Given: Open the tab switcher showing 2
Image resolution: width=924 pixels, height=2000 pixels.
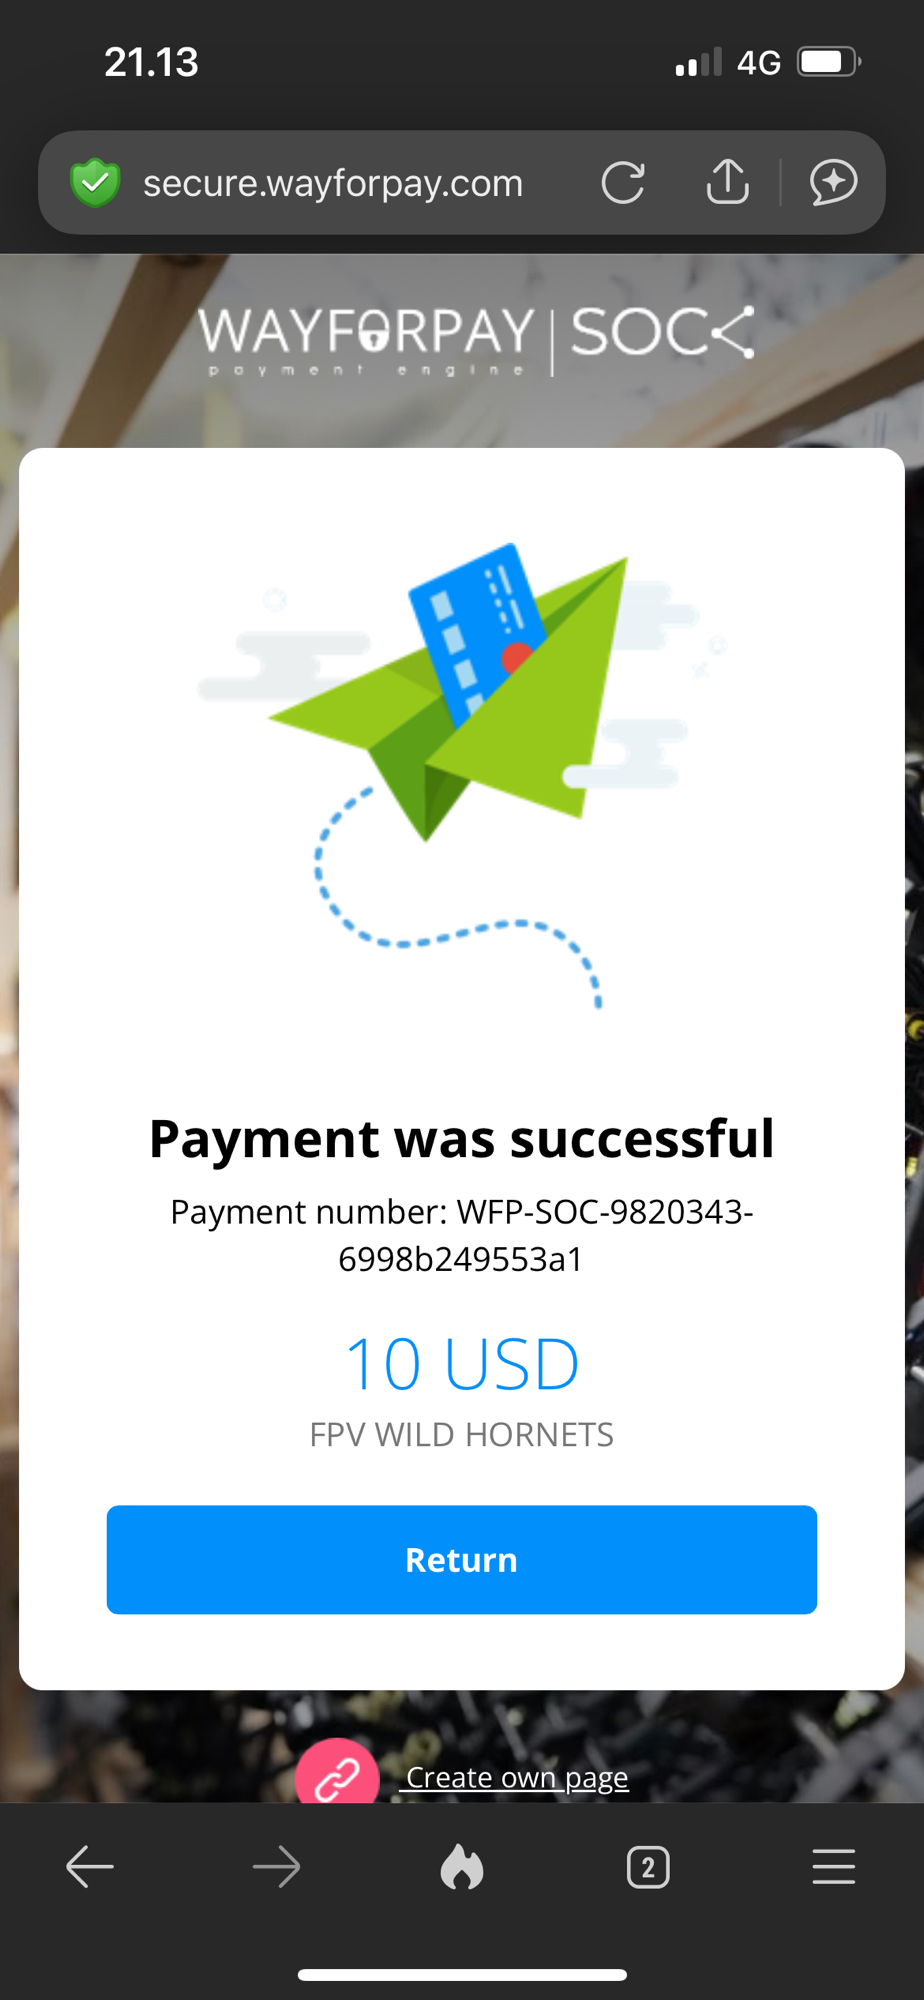Looking at the screenshot, I should click(648, 1867).
